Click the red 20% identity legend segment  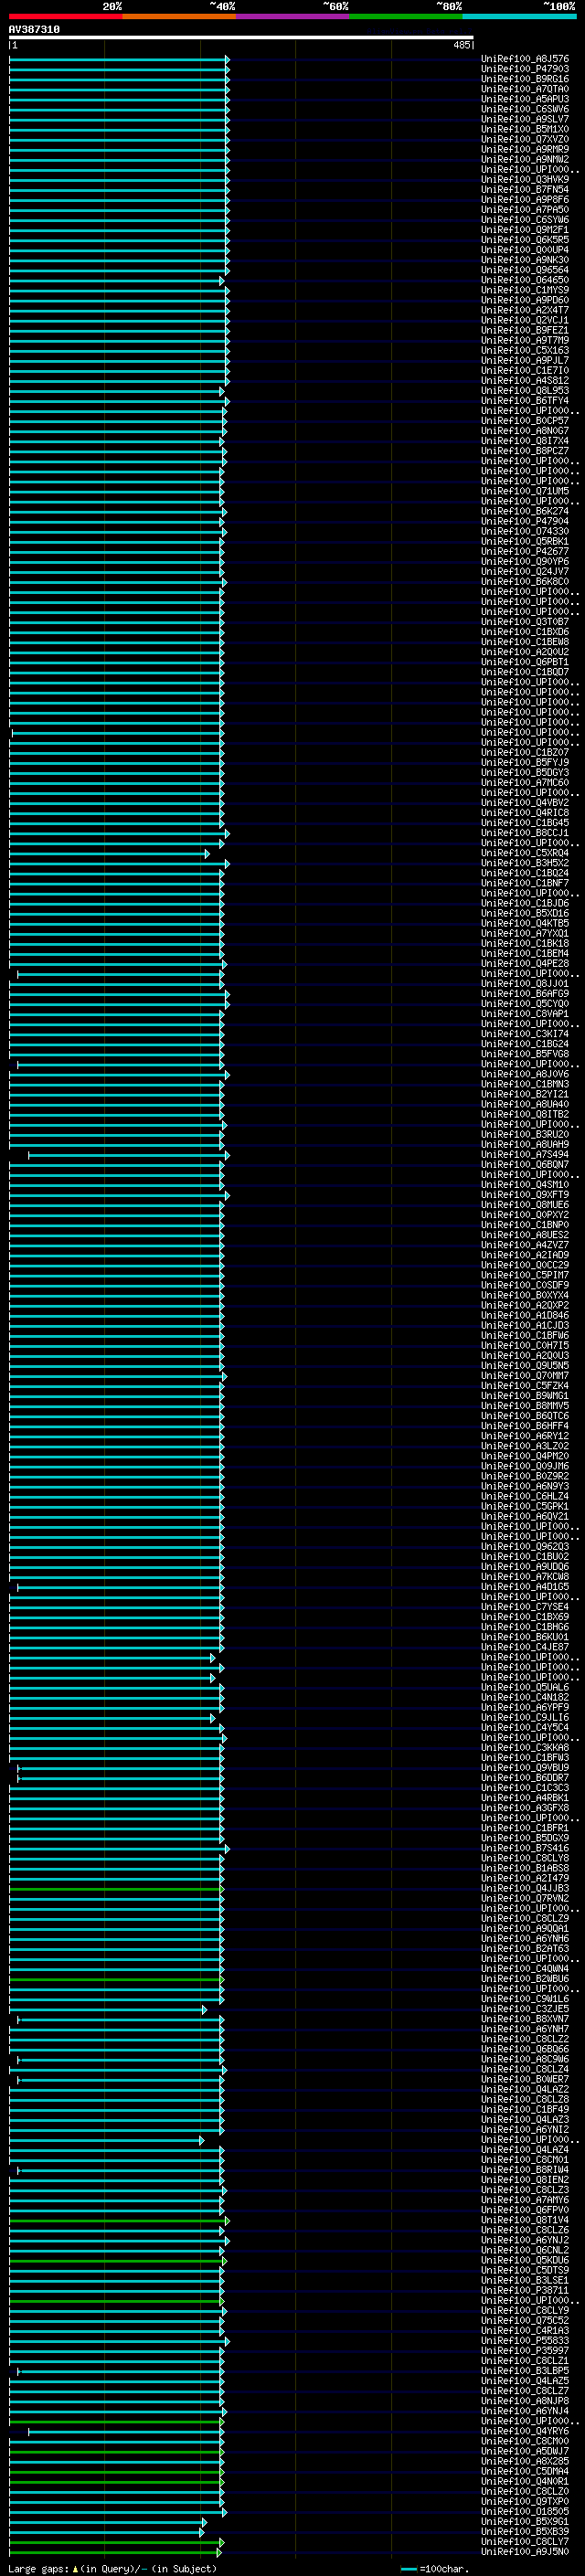66,17
